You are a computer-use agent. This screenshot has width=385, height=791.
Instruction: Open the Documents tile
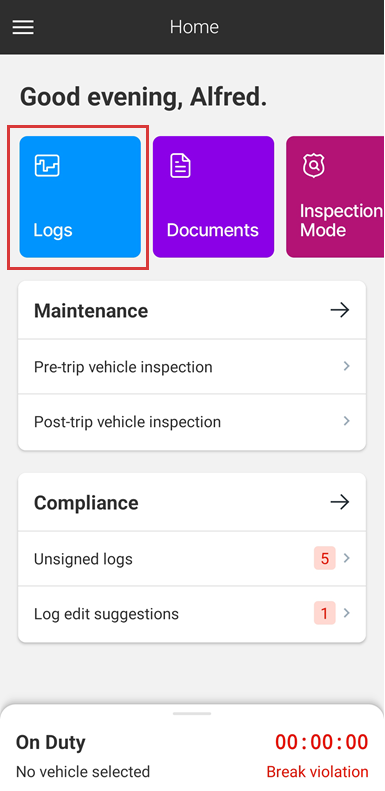click(x=213, y=197)
